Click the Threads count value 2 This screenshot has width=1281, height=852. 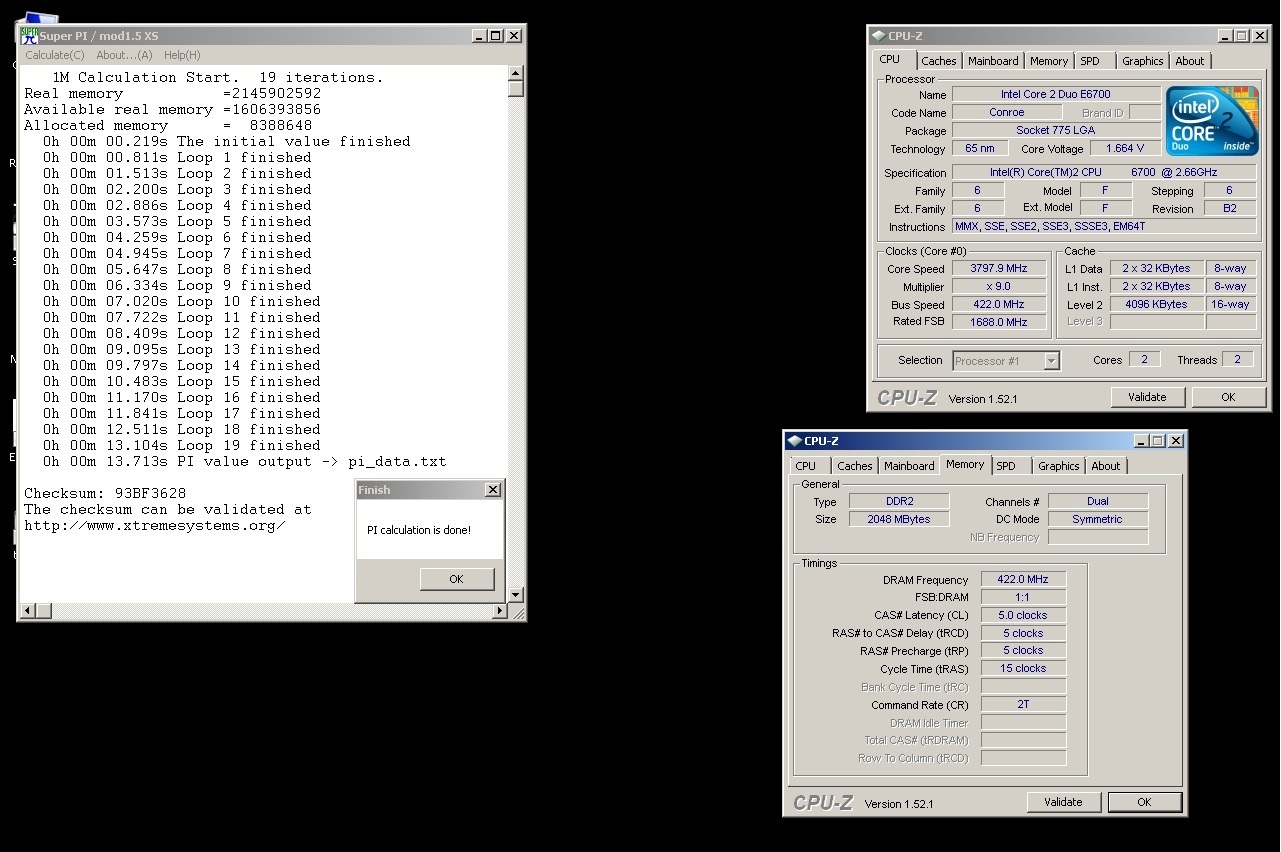click(1237, 359)
